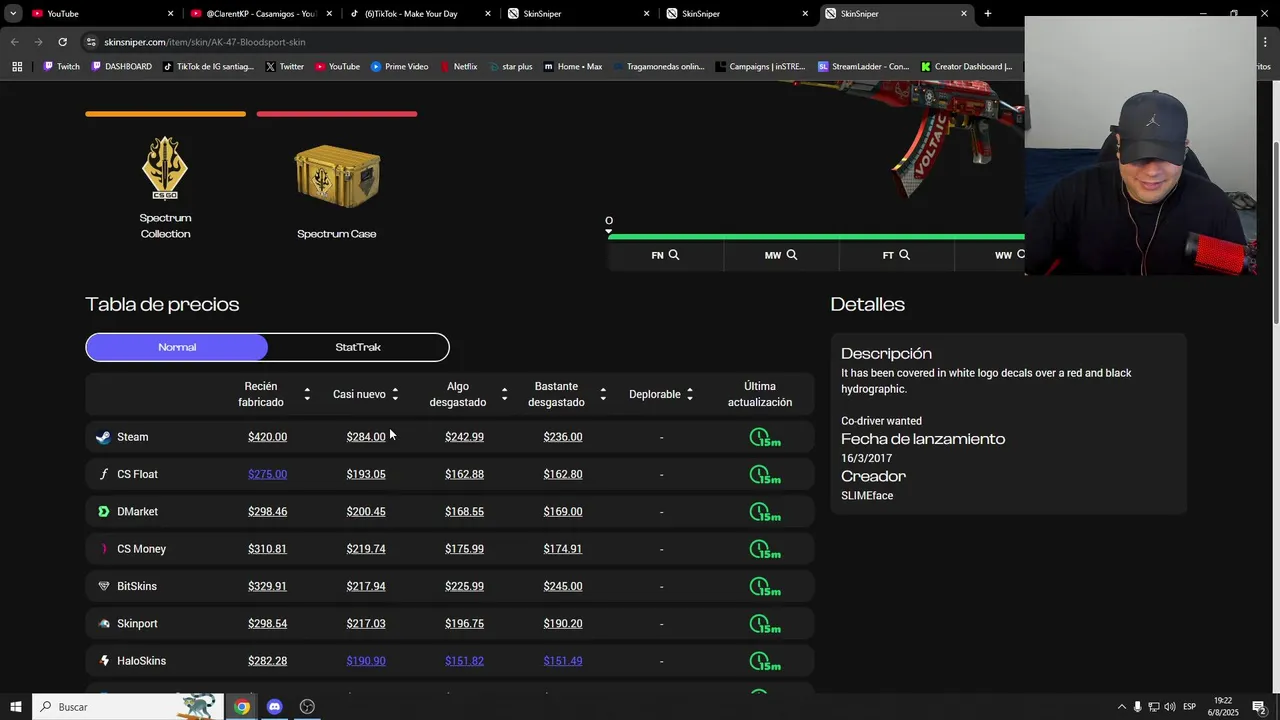Click the ESP language indicator
Viewport: 1280px width, 720px height.
click(1189, 707)
